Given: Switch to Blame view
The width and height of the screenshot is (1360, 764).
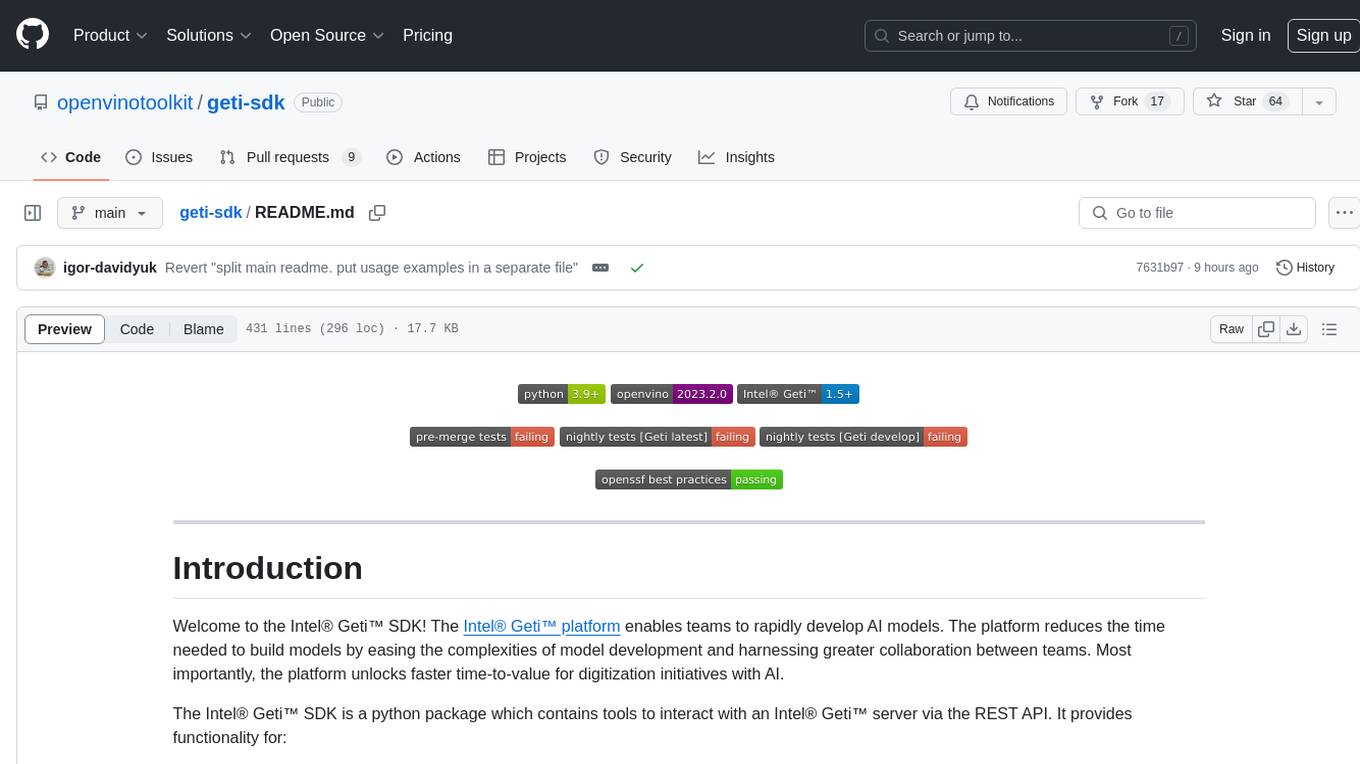Looking at the screenshot, I should [204, 329].
